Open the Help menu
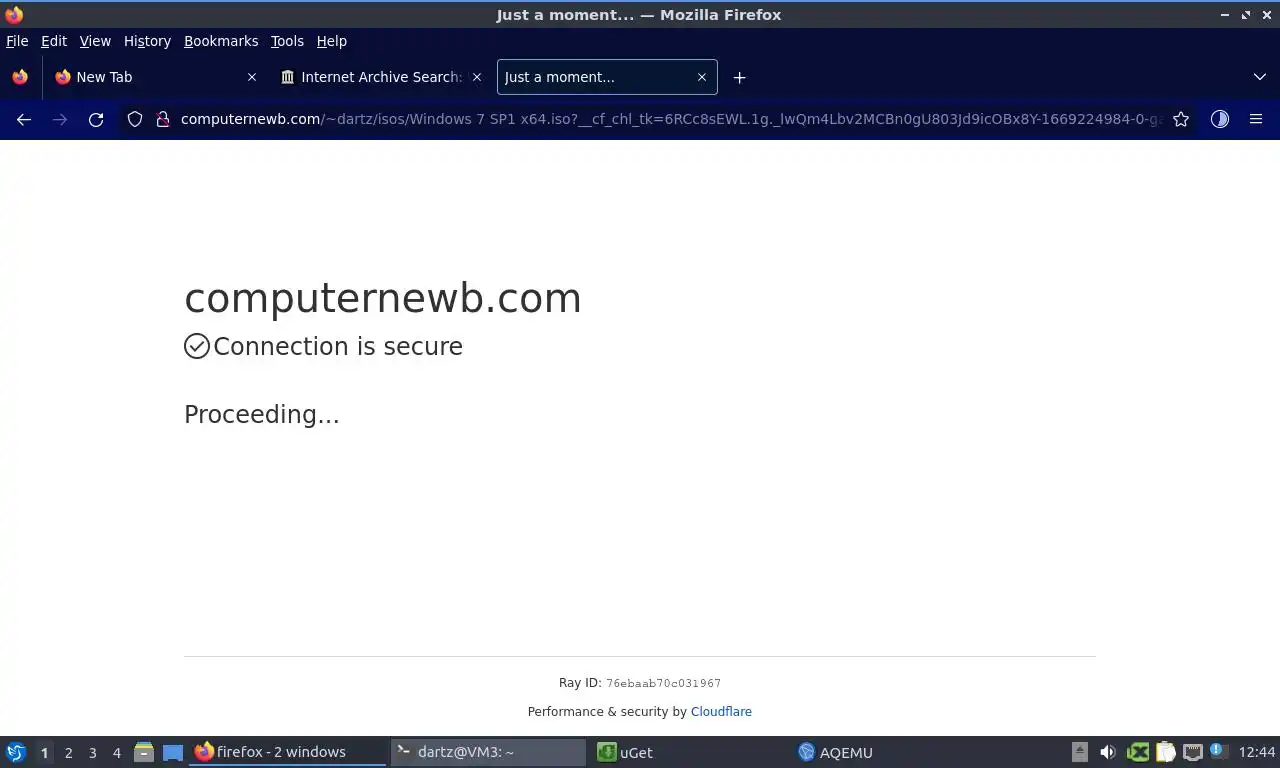 (x=332, y=41)
